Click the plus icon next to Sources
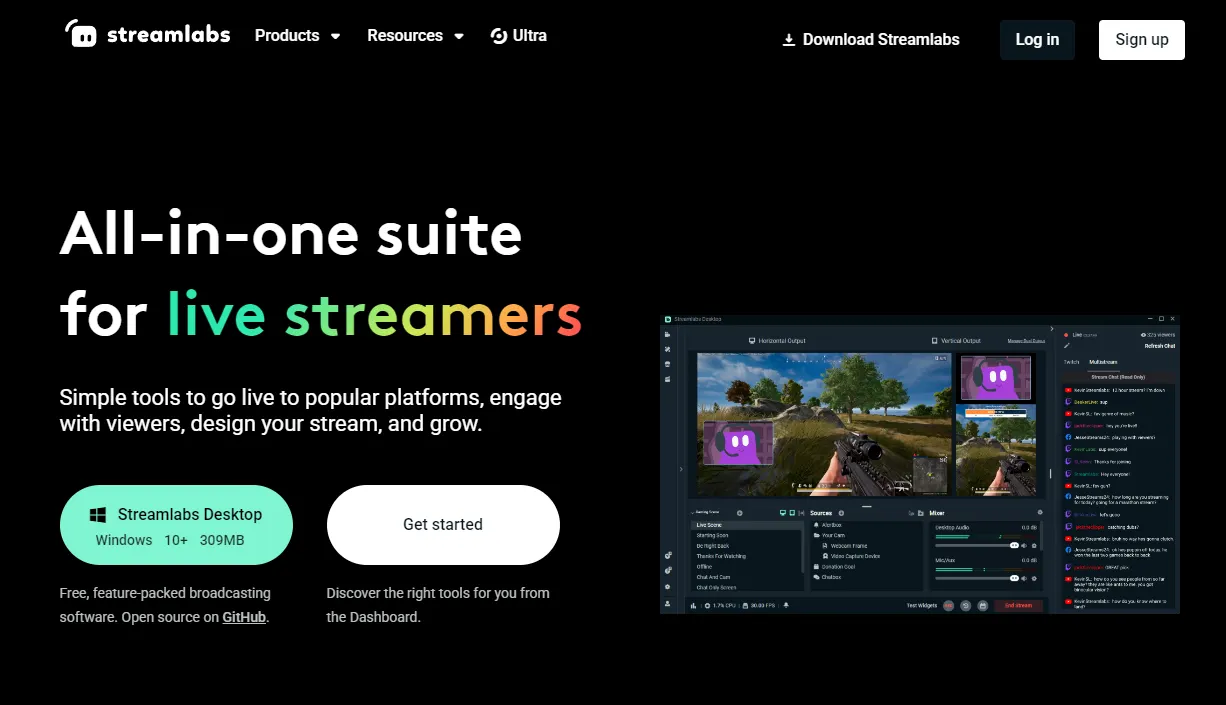The image size is (1226, 705). (x=841, y=513)
